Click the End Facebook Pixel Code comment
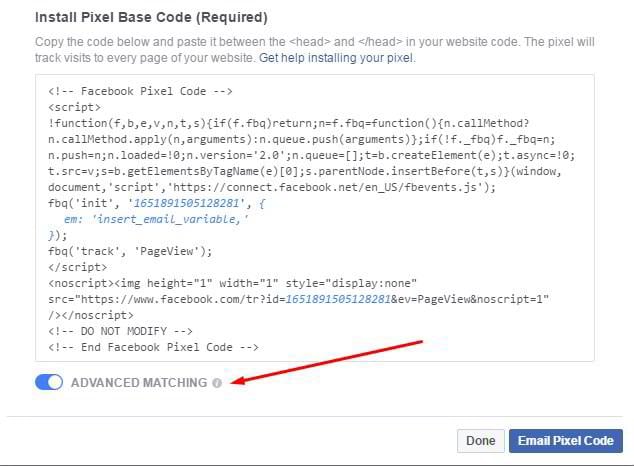This screenshot has width=634, height=466. (153, 347)
